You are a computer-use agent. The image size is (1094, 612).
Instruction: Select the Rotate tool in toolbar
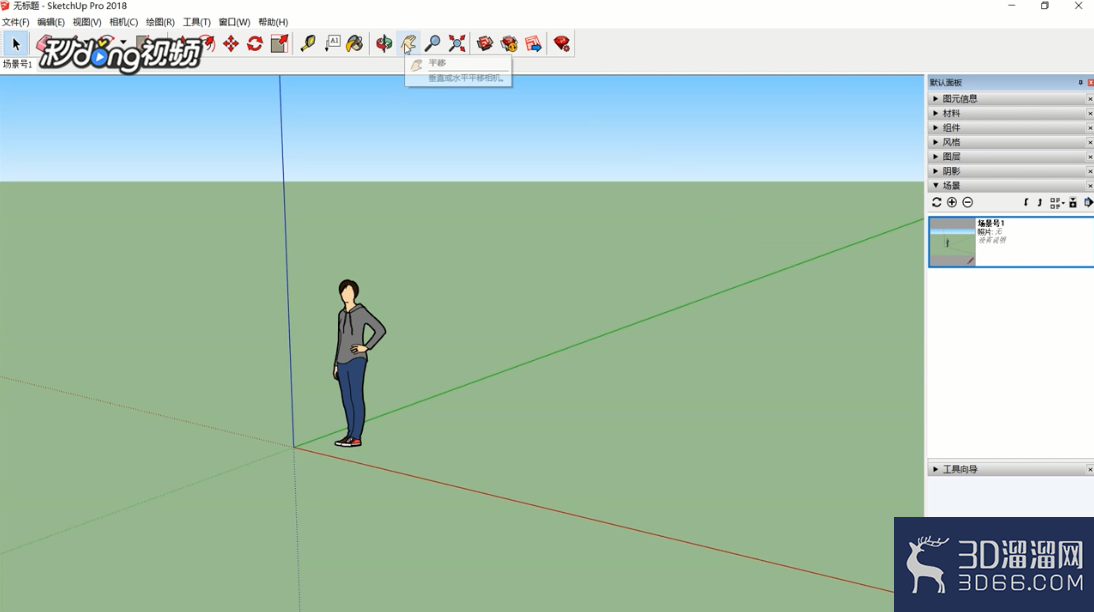pyautogui.click(x=255, y=44)
